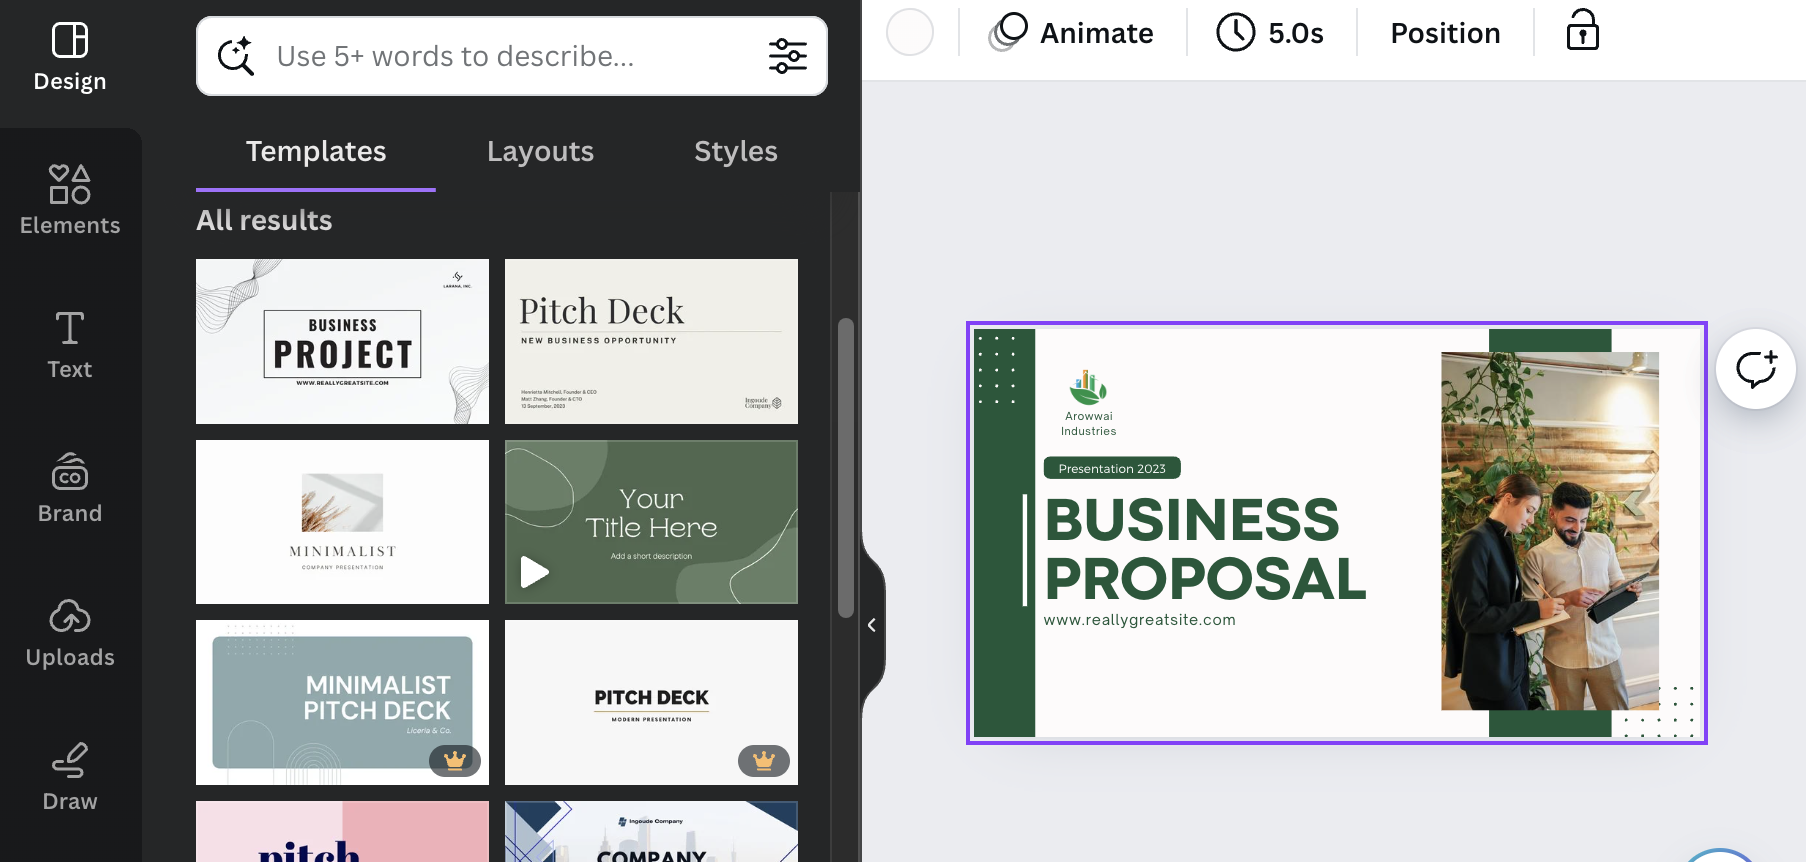Open search filter options icon
This screenshot has height=862, width=1806.
coord(788,56)
